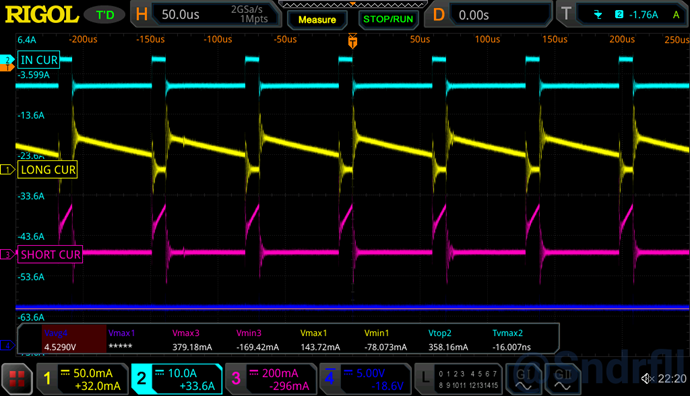
Task: Open delay D 0.00s settings
Action: click(x=488, y=15)
